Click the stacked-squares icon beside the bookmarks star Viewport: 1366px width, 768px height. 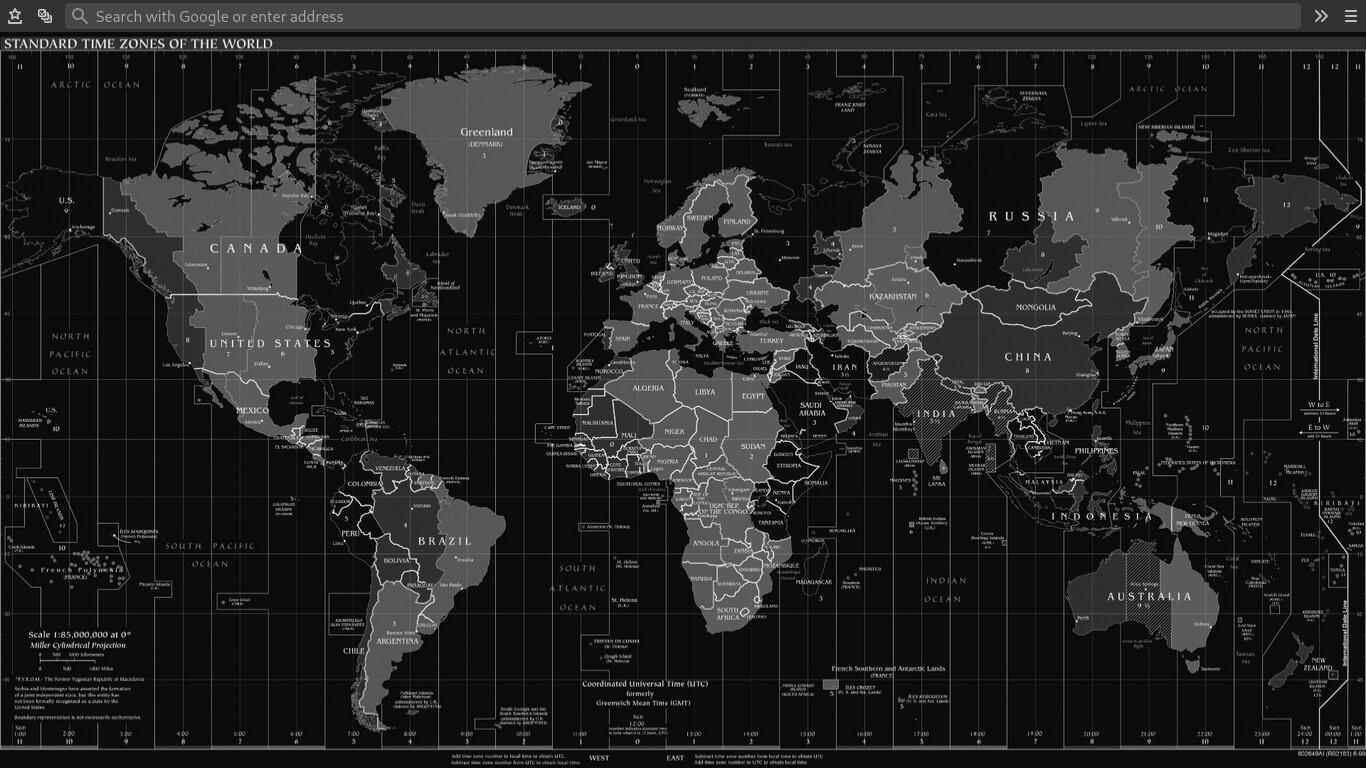click(x=45, y=16)
